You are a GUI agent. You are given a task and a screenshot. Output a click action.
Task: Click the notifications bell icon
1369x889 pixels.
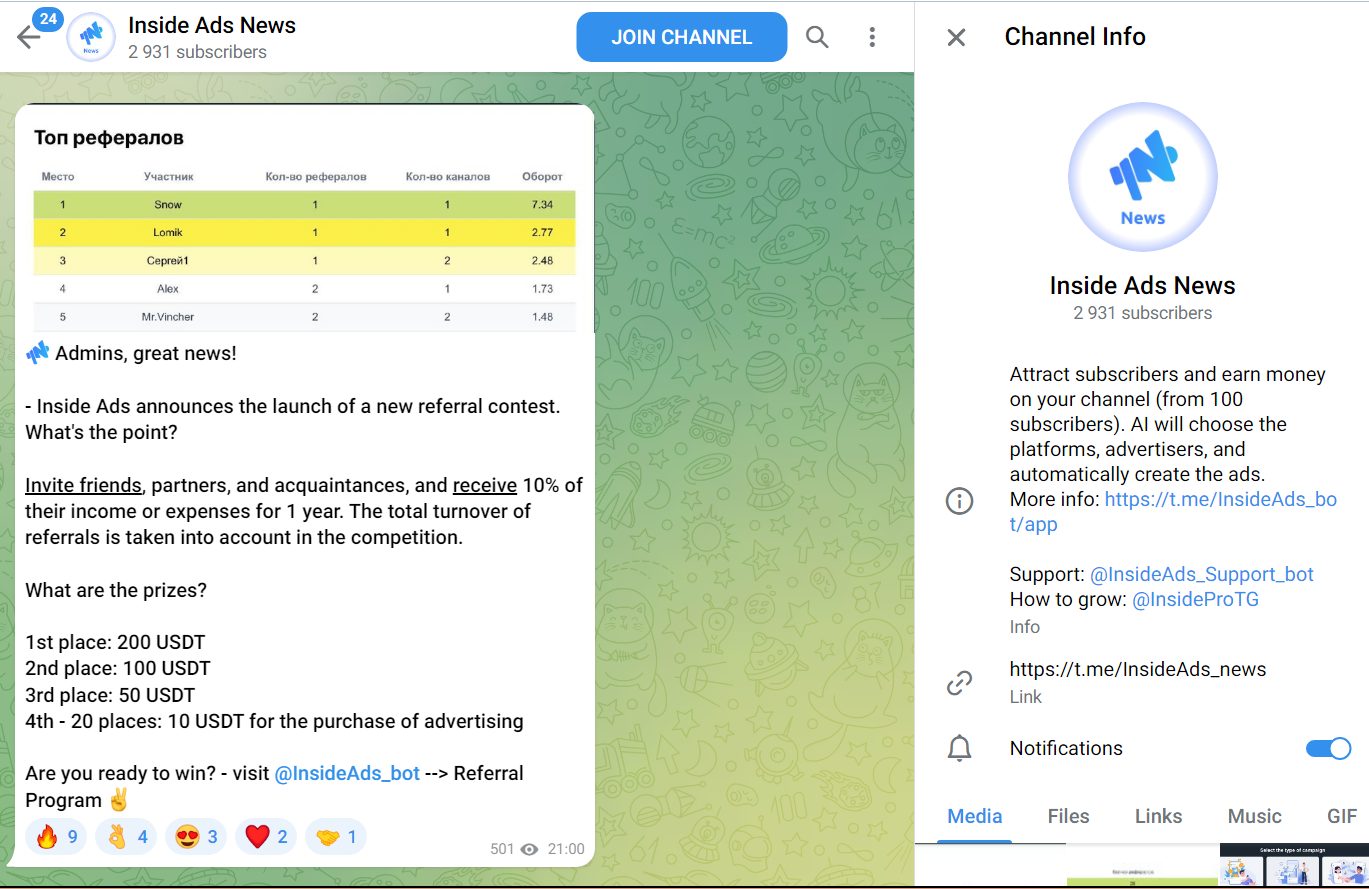click(959, 748)
